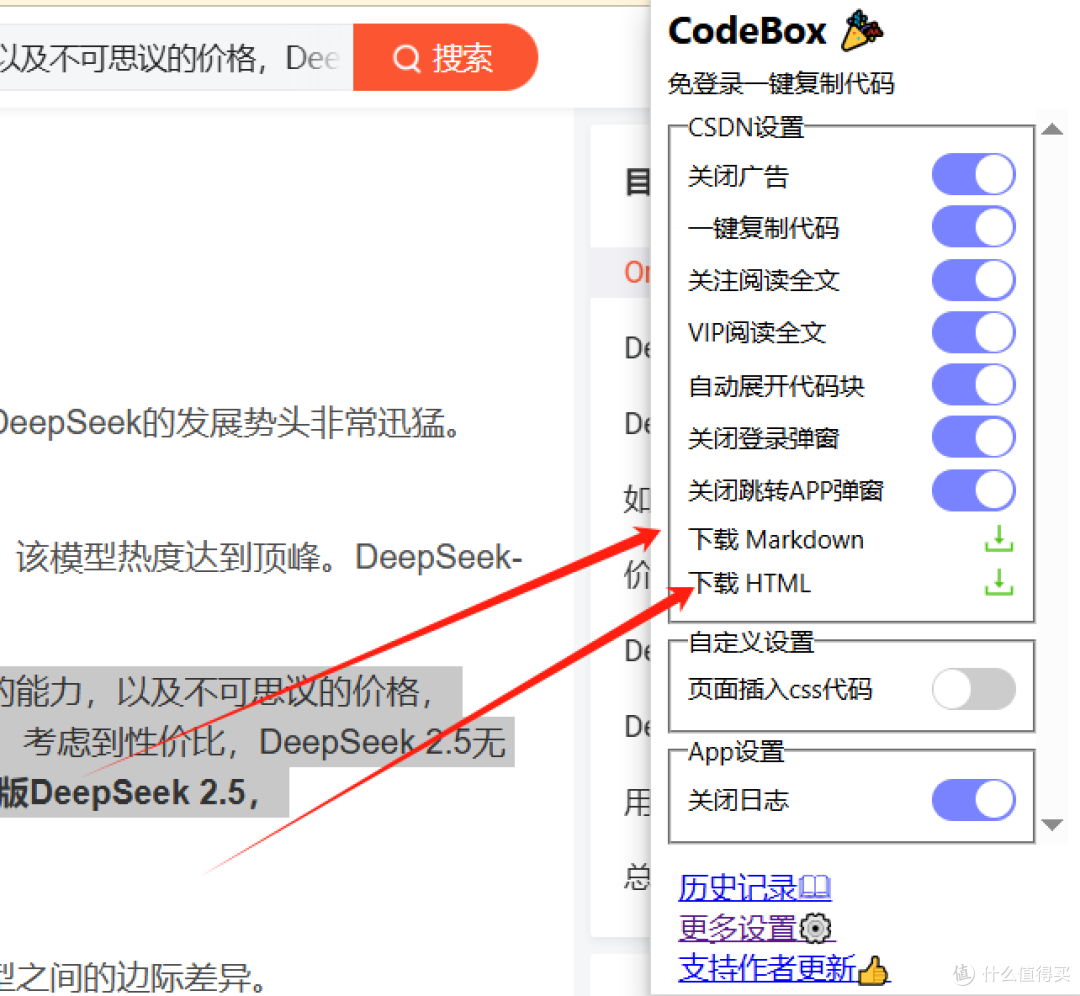The height and width of the screenshot is (996, 1080).
Task: Click the 型之间的边际差异 sentence
Action: pos(132,977)
